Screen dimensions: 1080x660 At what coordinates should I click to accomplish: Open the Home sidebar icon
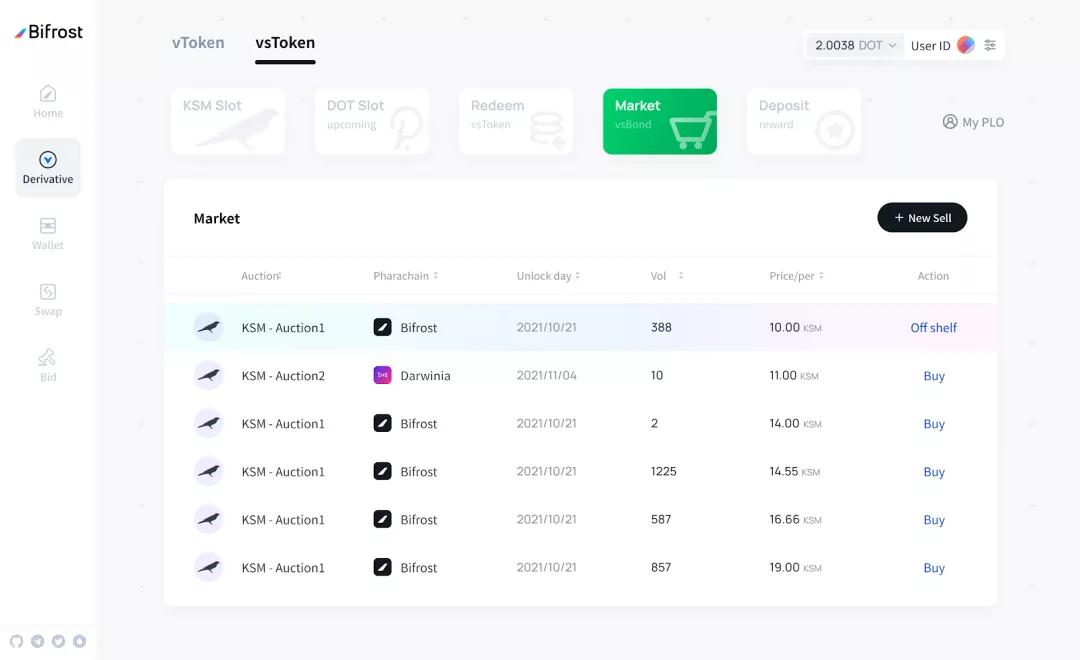tap(48, 94)
